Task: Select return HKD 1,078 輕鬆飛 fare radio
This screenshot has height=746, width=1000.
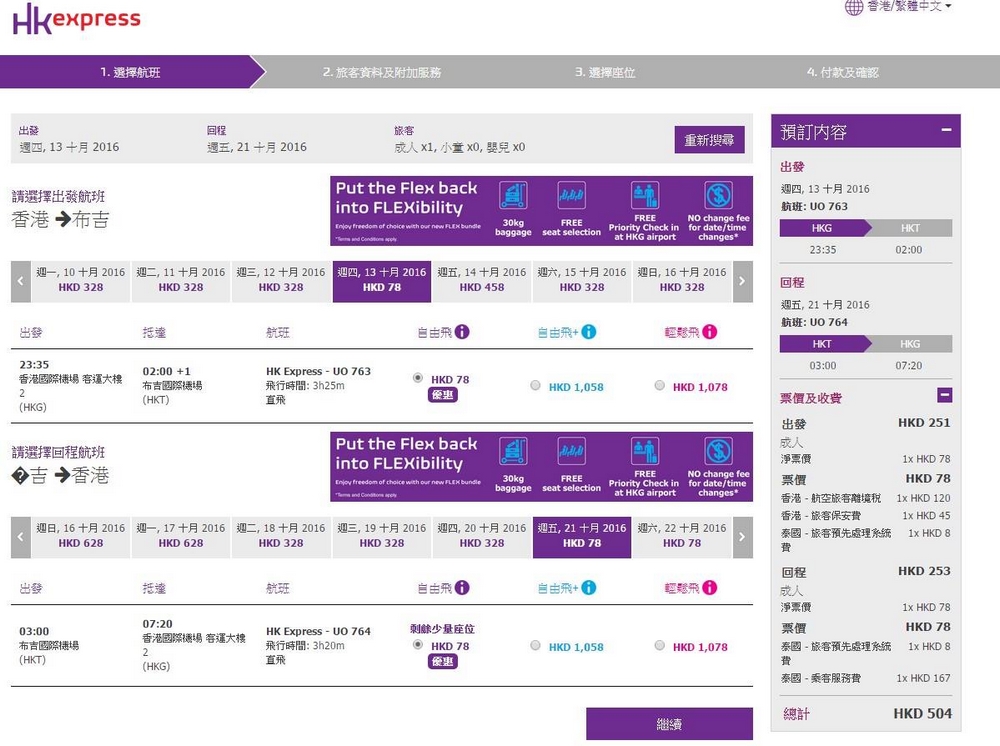Action: [659, 645]
